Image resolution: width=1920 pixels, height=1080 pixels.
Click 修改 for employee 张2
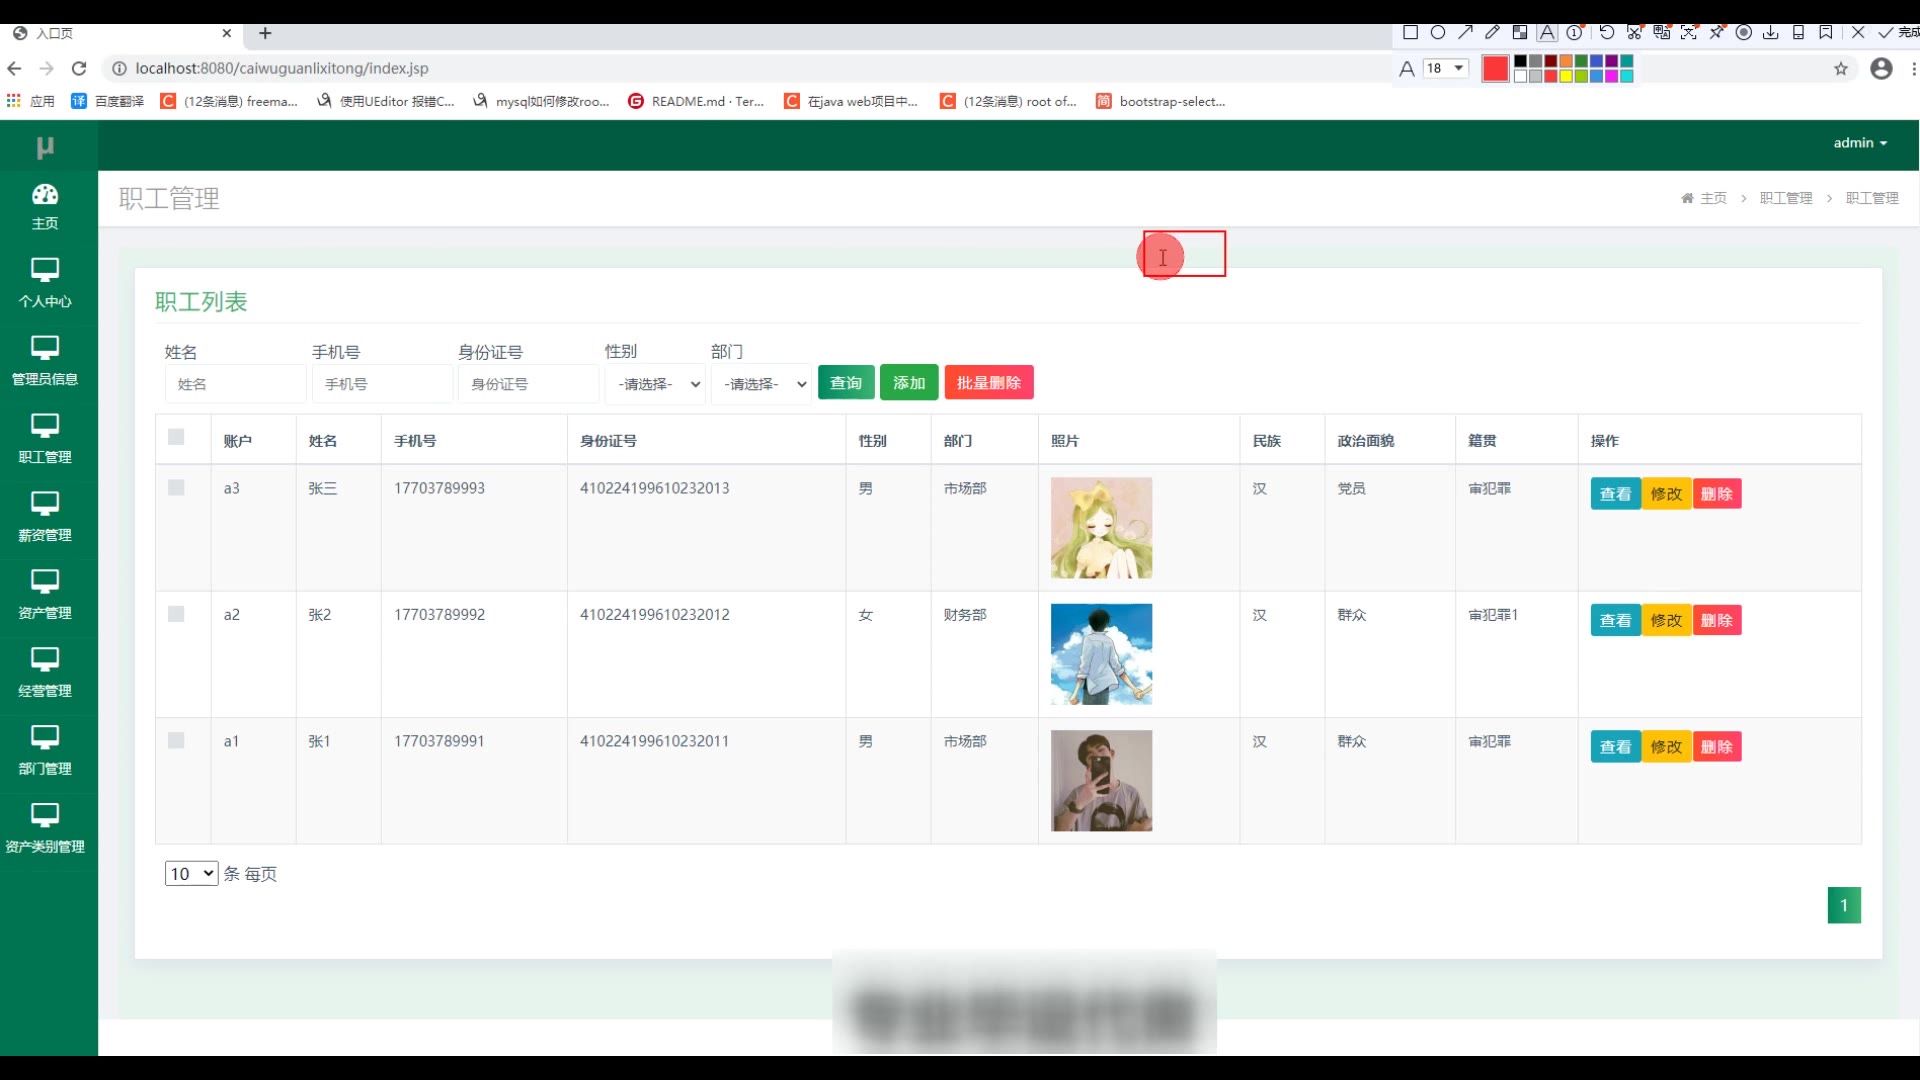click(1666, 621)
